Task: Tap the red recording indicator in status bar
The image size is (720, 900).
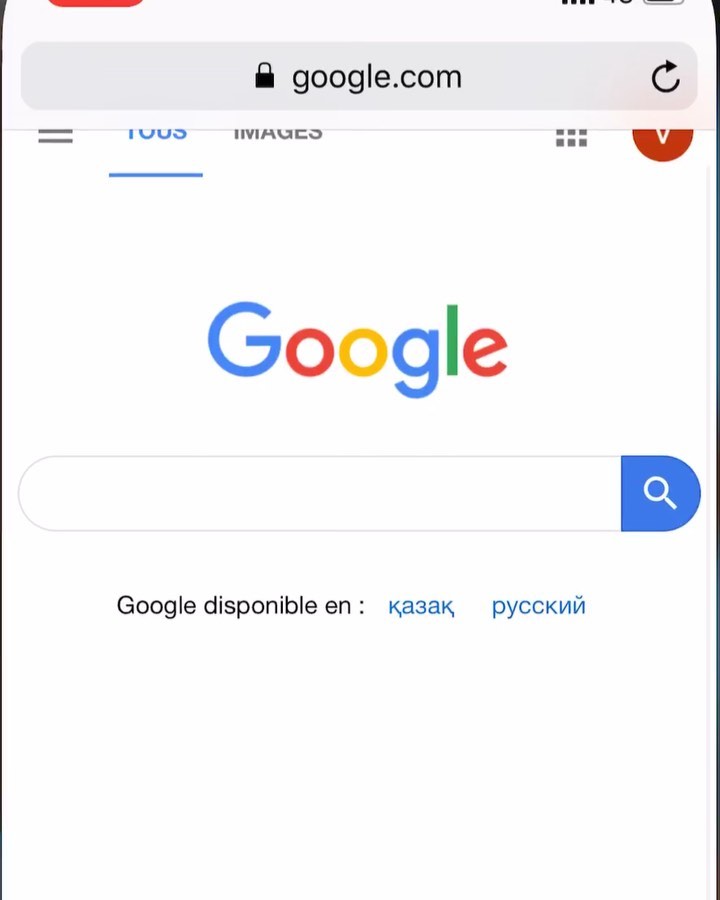Action: coord(96,3)
